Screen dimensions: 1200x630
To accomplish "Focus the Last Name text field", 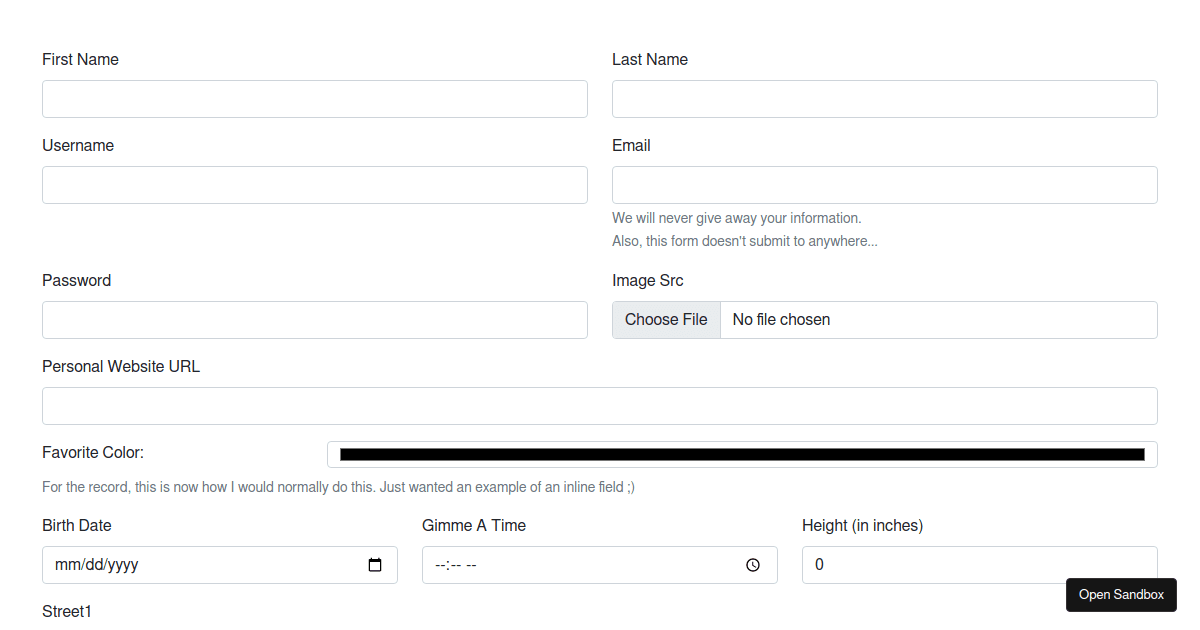I will pyautogui.click(x=884, y=99).
